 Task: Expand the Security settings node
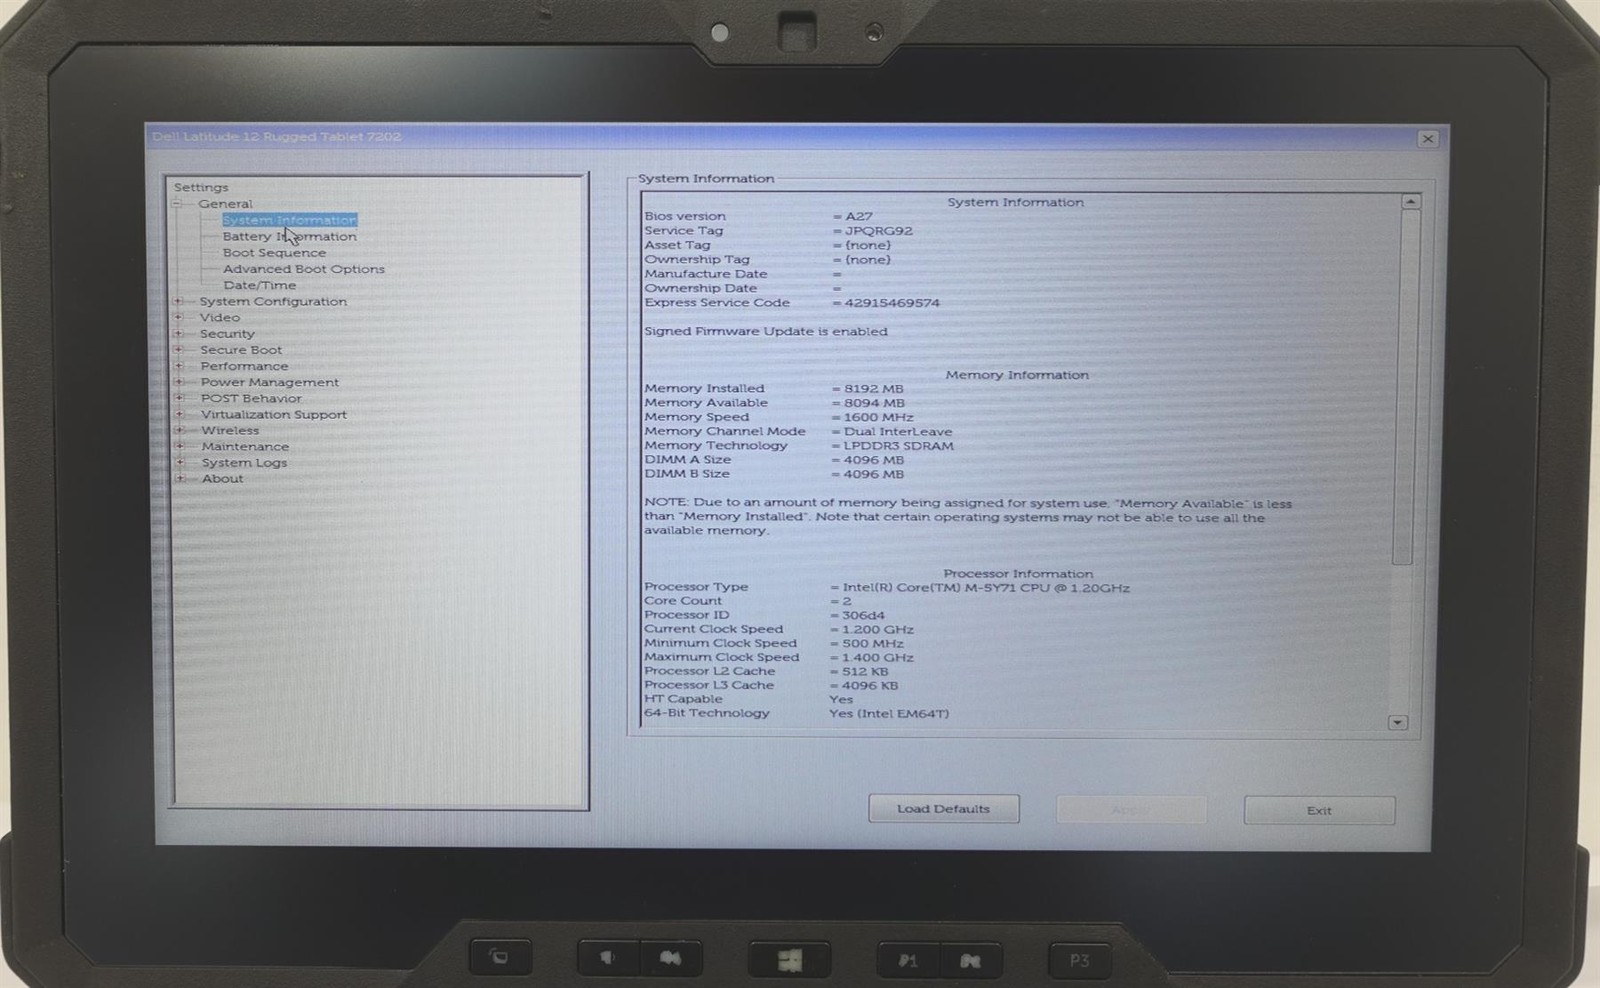(x=178, y=333)
